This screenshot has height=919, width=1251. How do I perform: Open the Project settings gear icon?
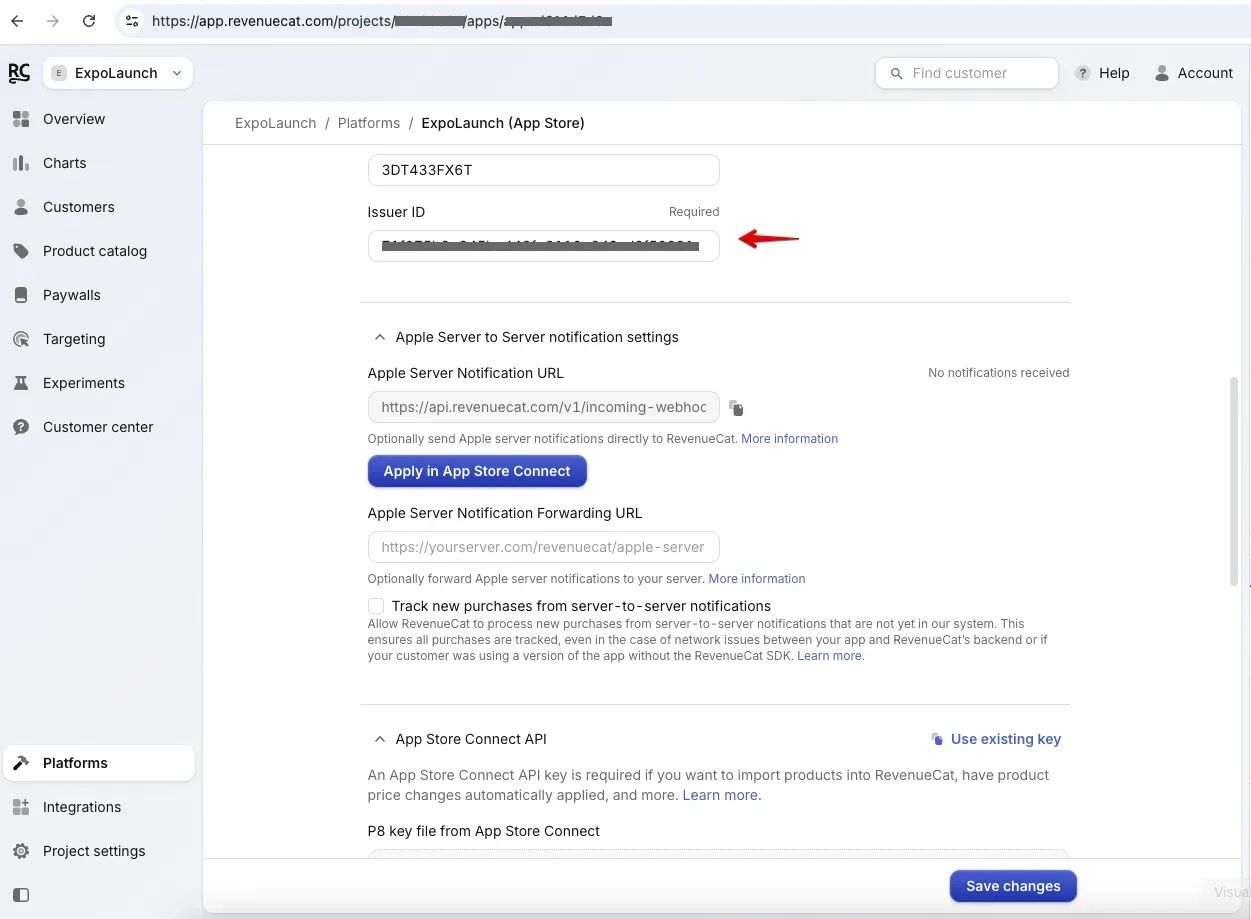click(x=21, y=851)
